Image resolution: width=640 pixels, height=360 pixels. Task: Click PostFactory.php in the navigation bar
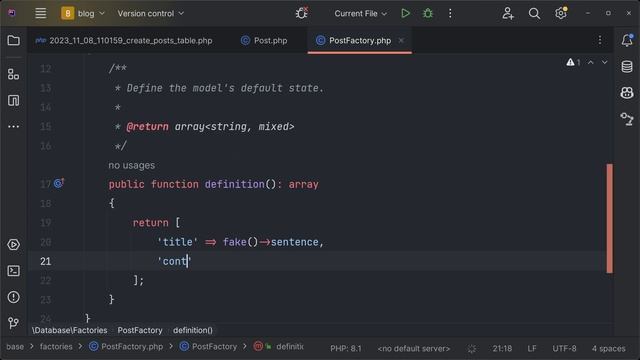point(126,347)
